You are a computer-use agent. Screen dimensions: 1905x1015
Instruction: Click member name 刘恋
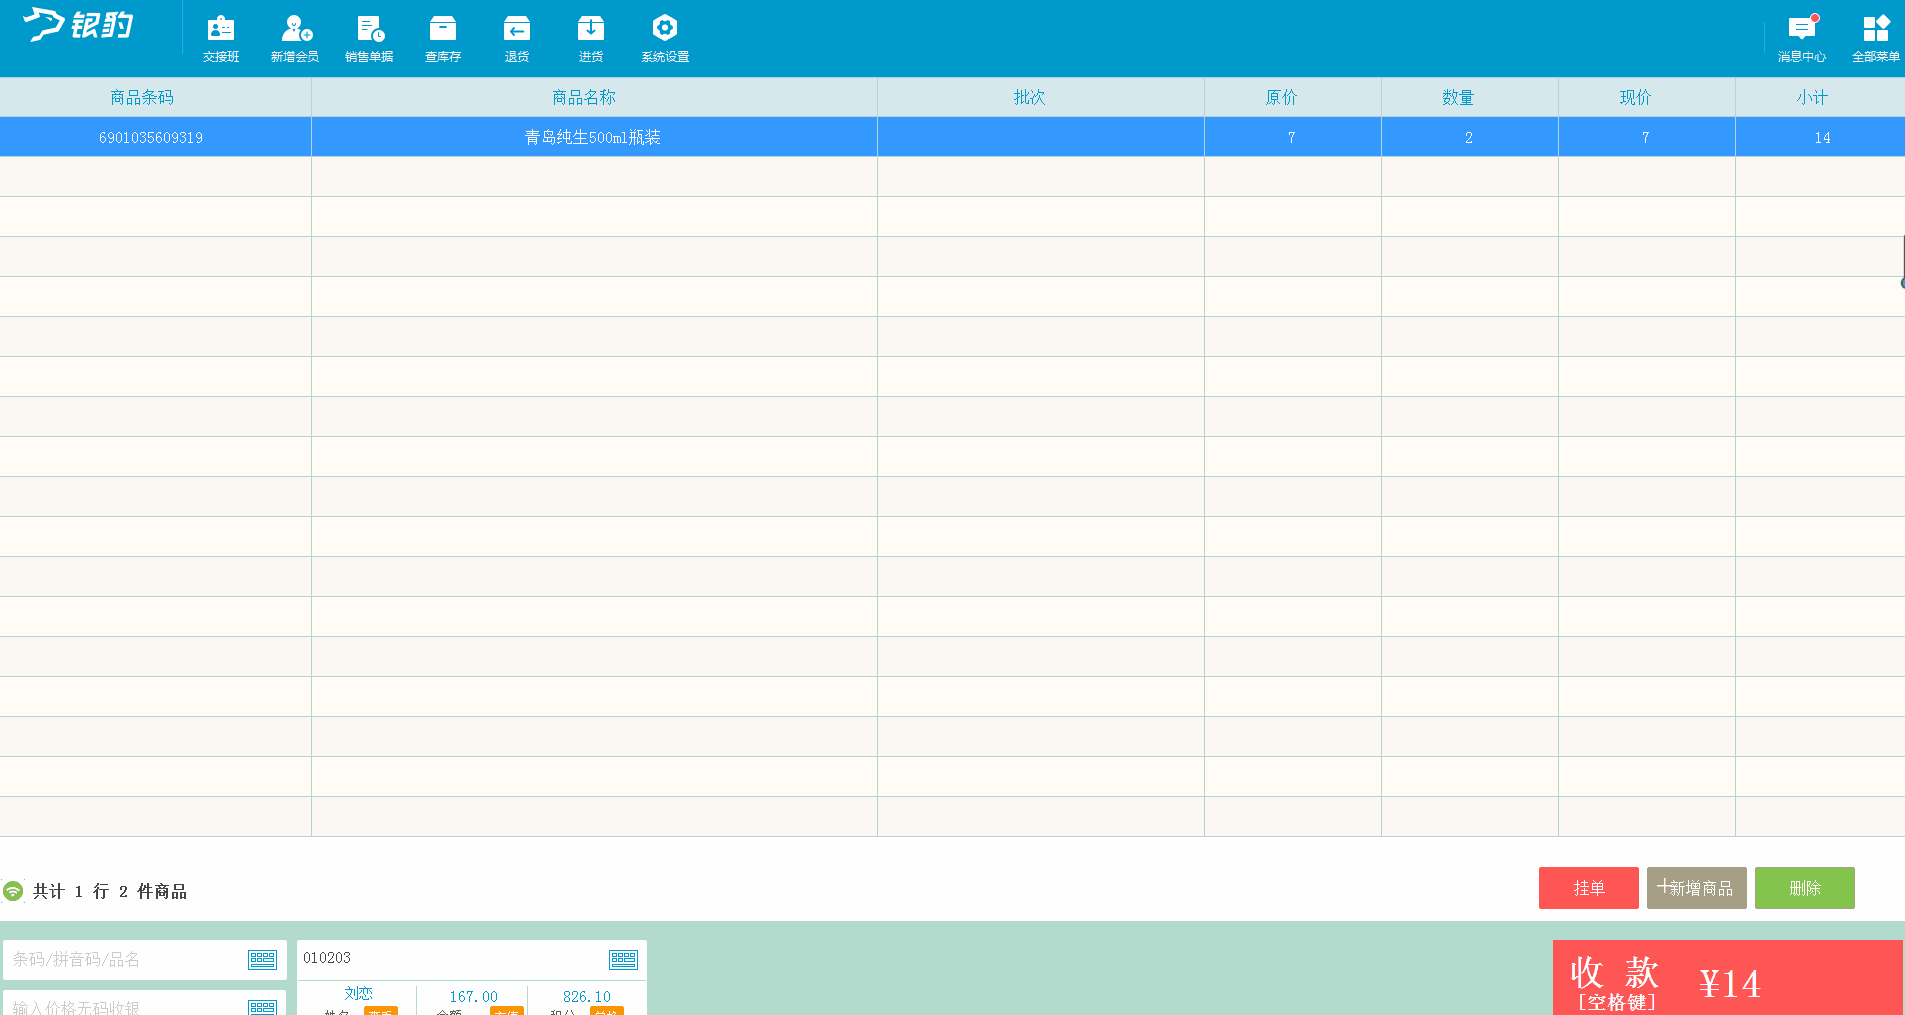pyautogui.click(x=358, y=993)
